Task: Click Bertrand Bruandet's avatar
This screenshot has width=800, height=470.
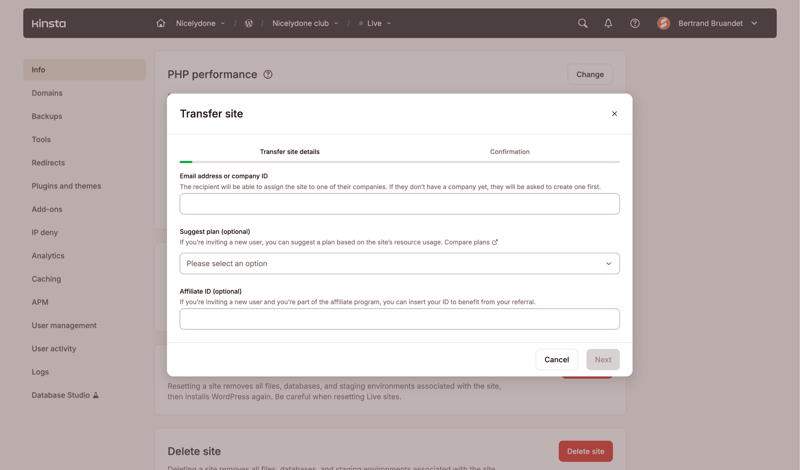Action: tap(663, 23)
